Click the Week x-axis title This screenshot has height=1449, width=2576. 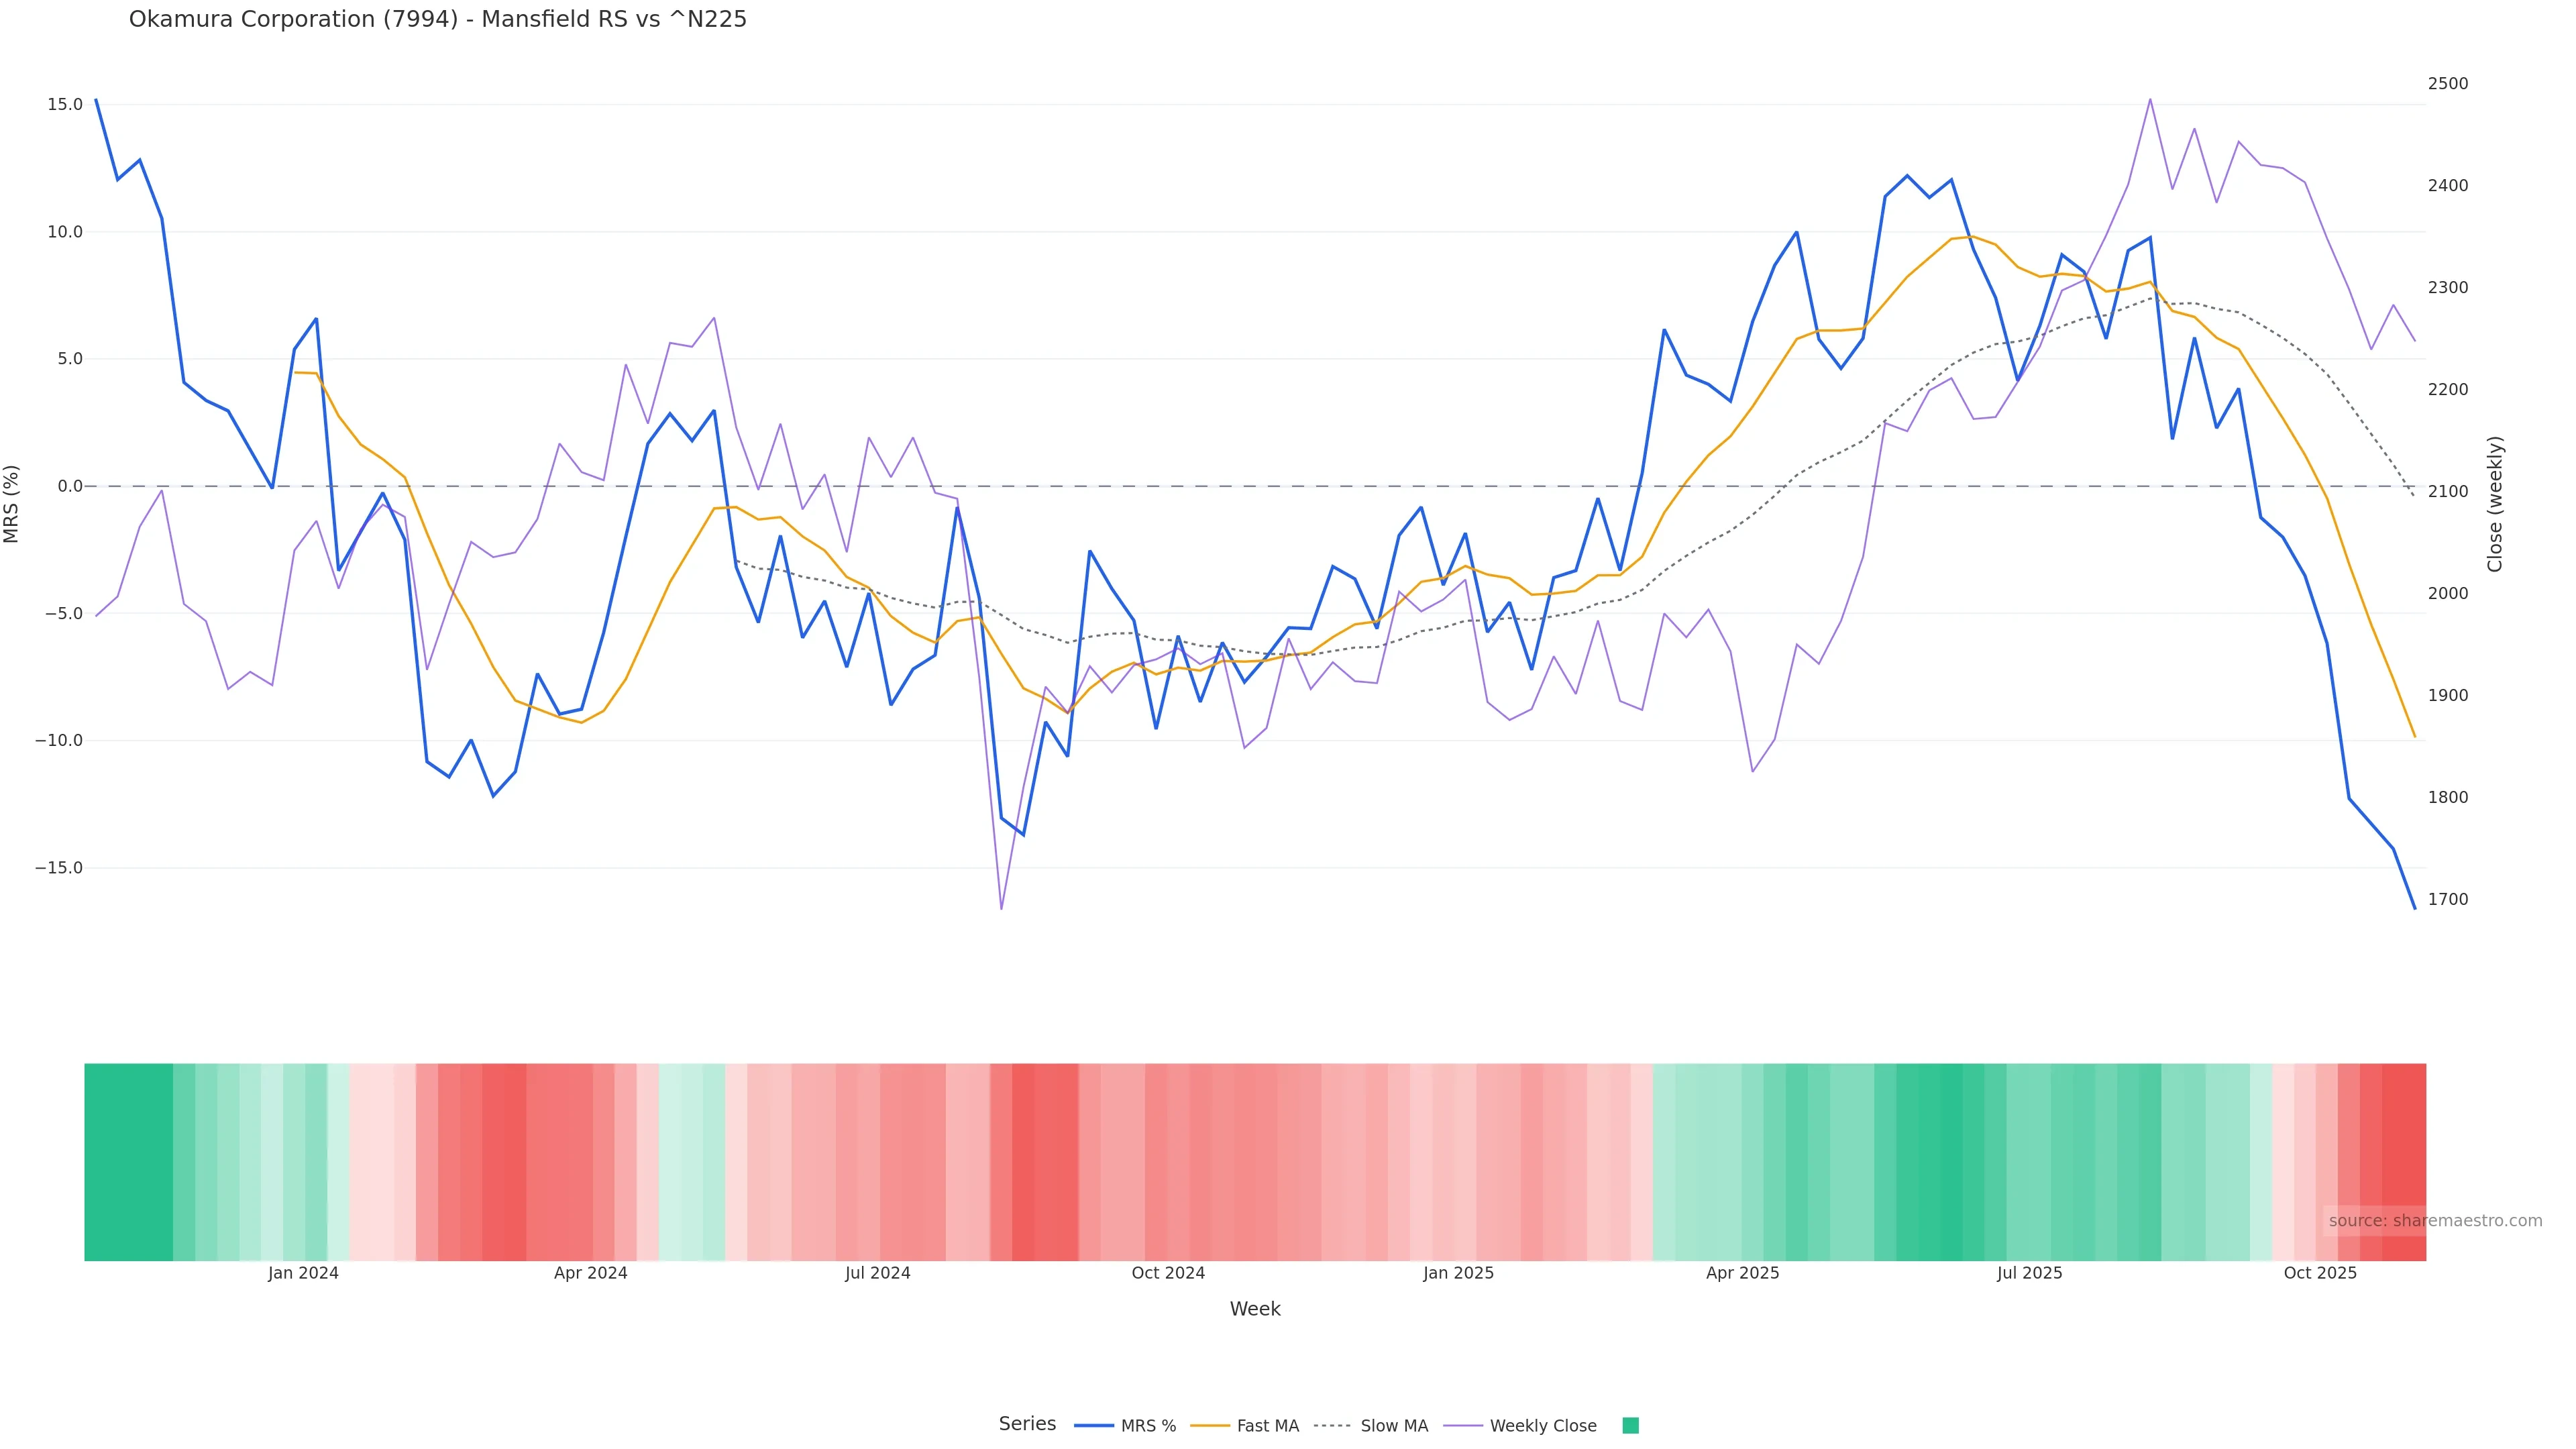point(1255,1309)
